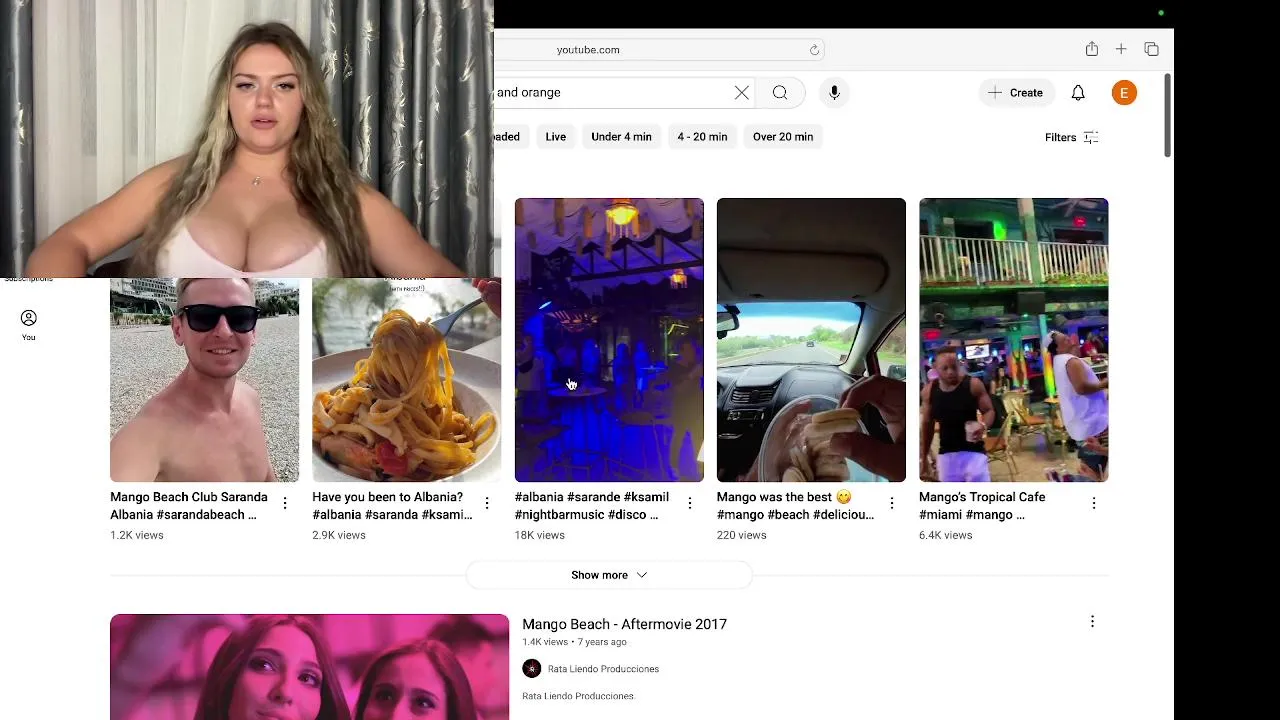Start voice search with microphone icon
Screen dimensions: 1280x720
tap(834, 93)
